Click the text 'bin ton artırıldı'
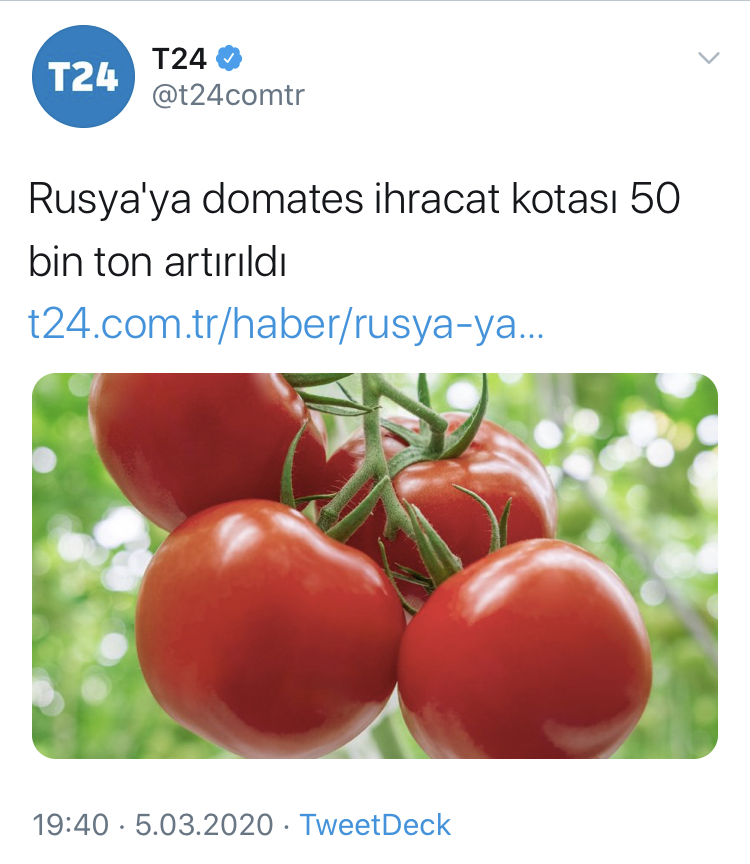750x864 pixels. (157, 261)
